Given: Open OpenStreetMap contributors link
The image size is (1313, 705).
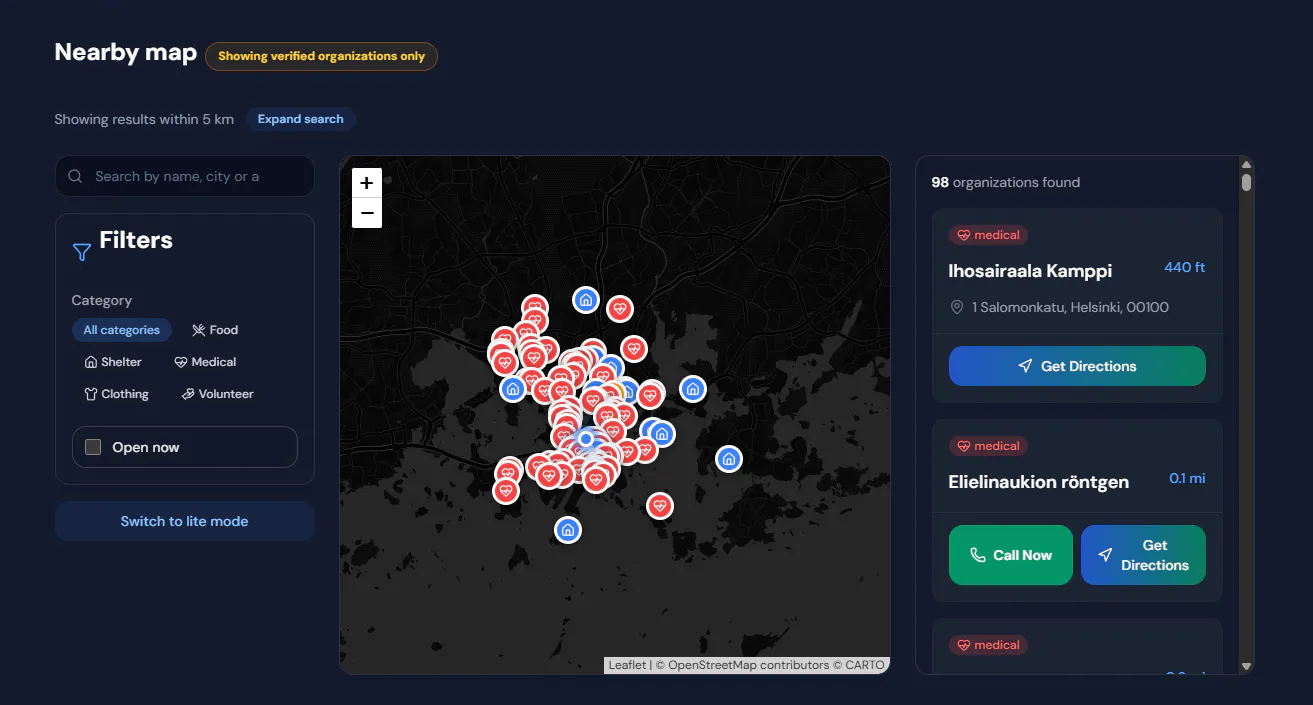Looking at the screenshot, I should tap(748, 665).
